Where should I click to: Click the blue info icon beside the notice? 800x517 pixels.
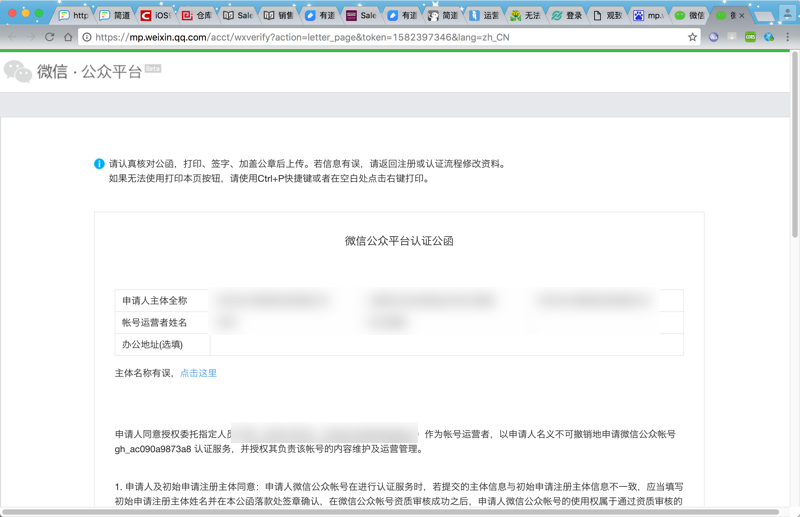(x=99, y=164)
